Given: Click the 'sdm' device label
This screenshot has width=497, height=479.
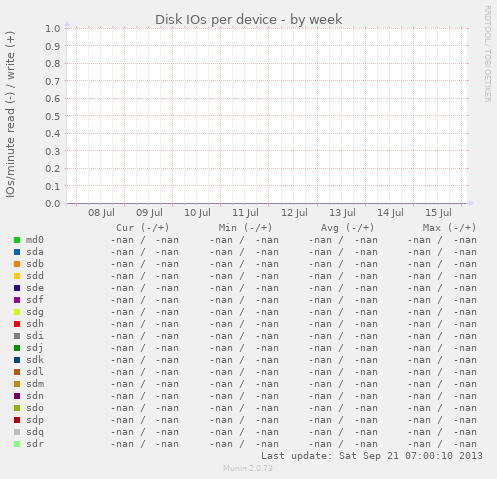Looking at the screenshot, I should tap(35, 384).
